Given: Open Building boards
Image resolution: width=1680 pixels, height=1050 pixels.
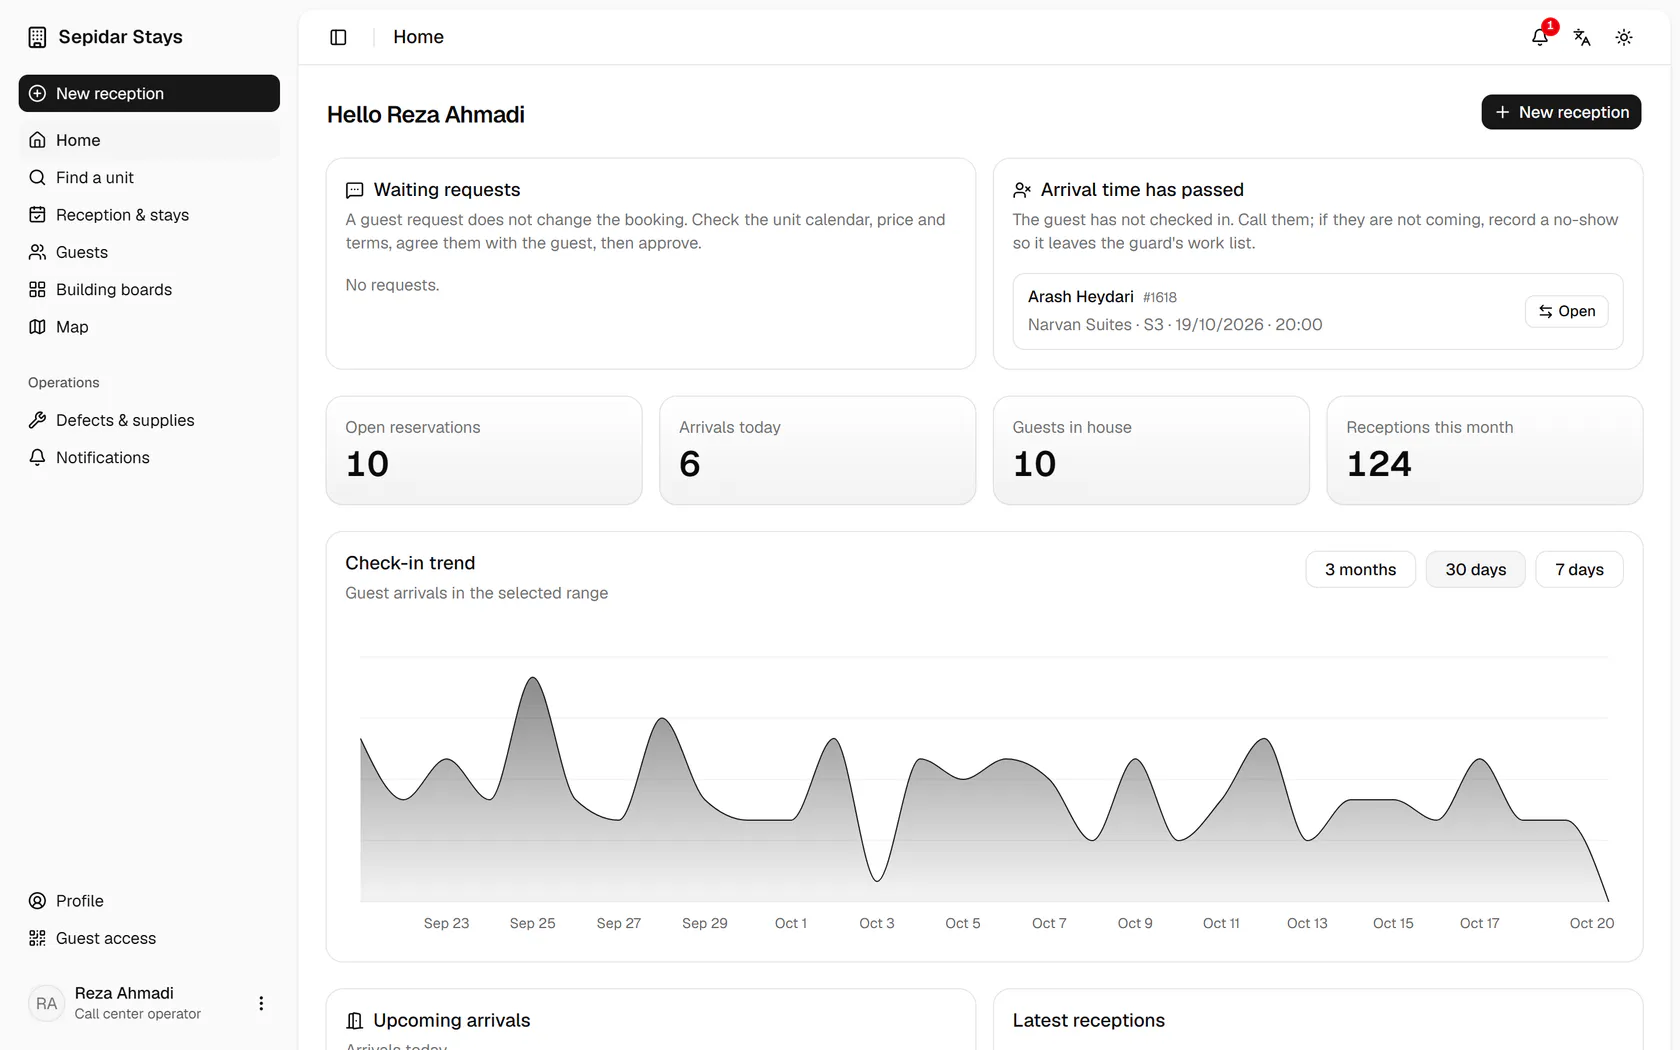Looking at the screenshot, I should tap(149, 289).
